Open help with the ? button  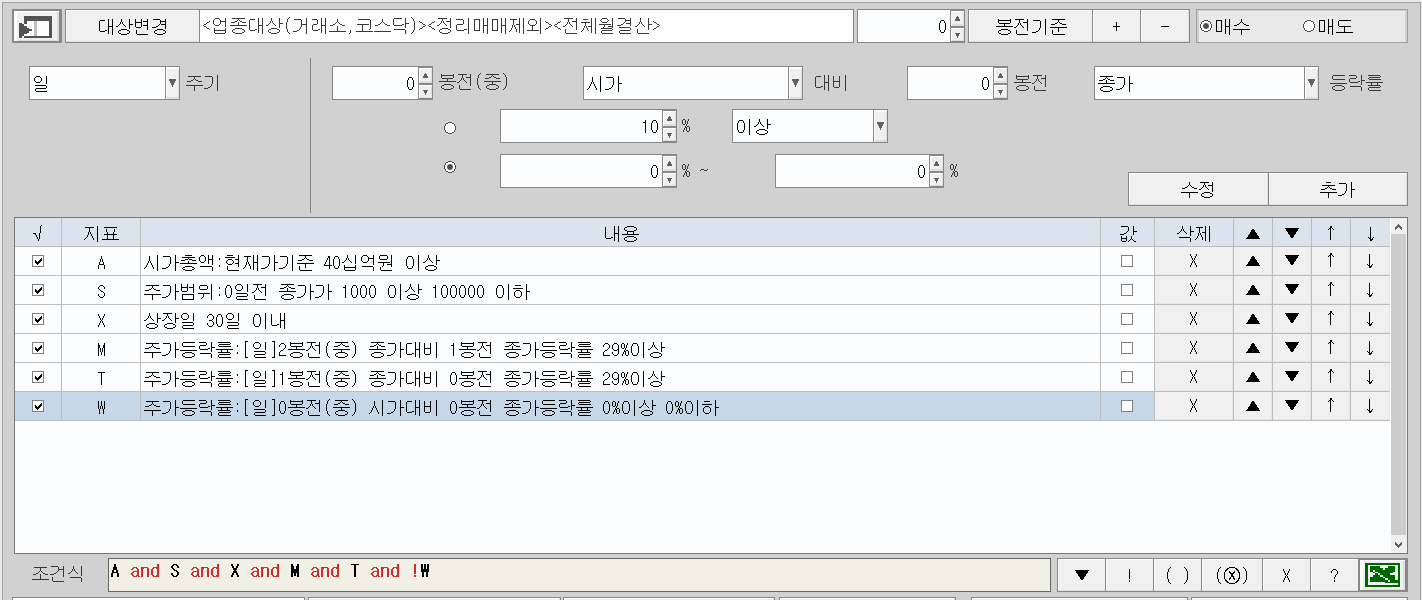(1334, 575)
